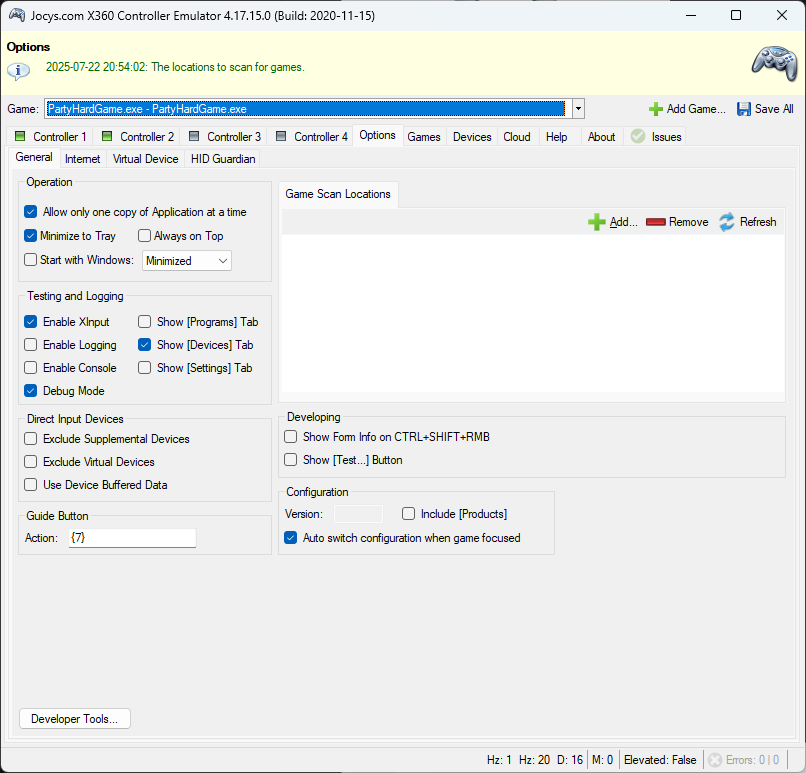The width and height of the screenshot is (806, 773).
Task: Enable Use Device Buffered Data
Action: pyautogui.click(x=30, y=485)
